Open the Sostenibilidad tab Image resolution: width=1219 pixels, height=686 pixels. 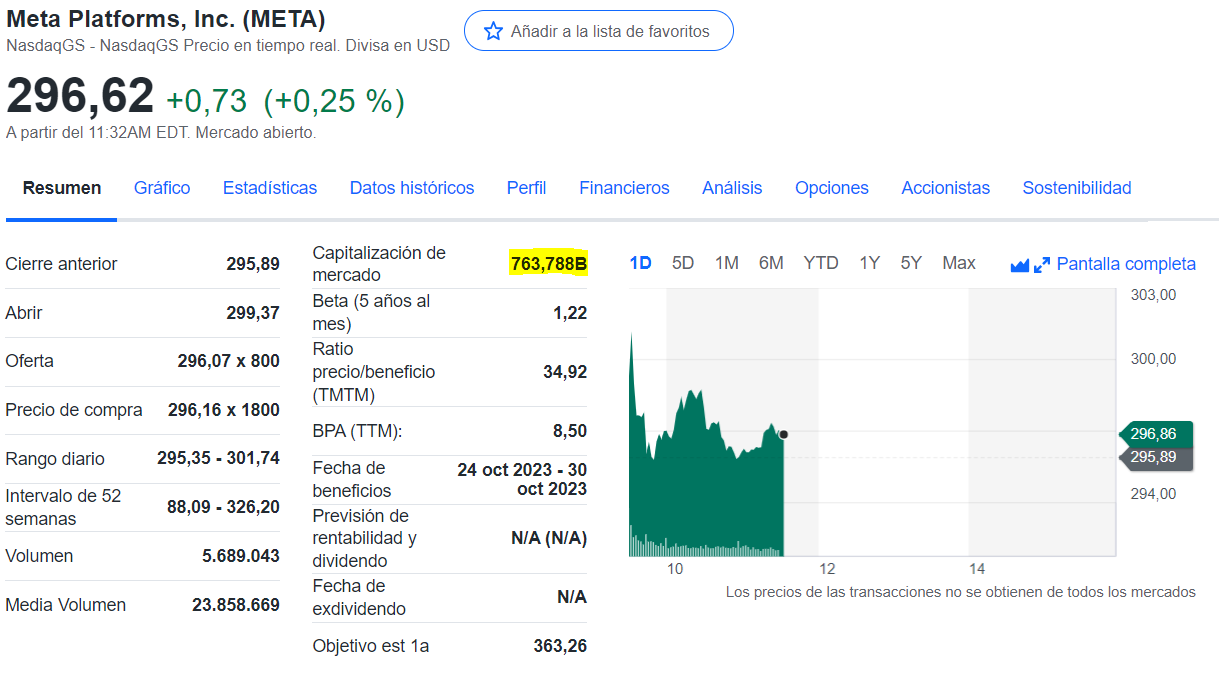click(1077, 188)
